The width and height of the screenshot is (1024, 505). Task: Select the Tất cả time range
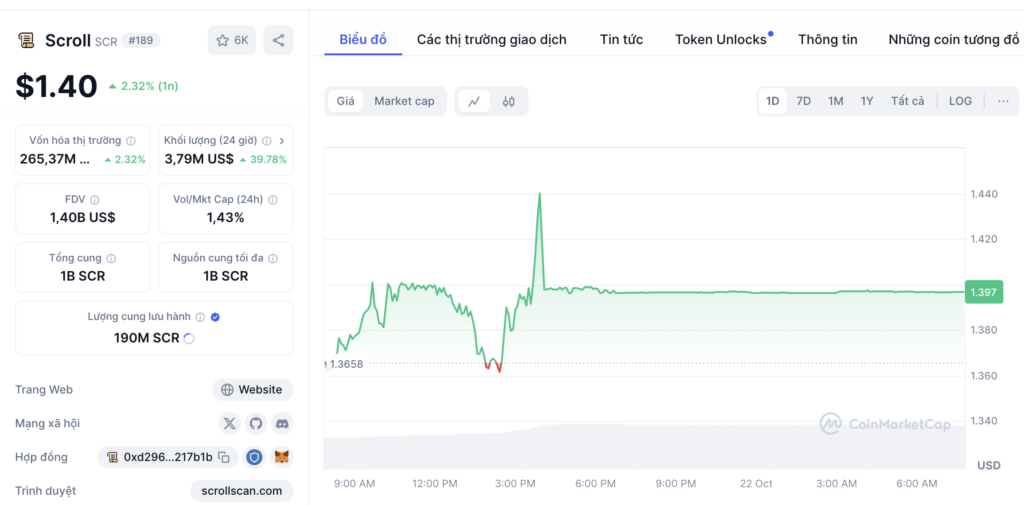click(908, 101)
